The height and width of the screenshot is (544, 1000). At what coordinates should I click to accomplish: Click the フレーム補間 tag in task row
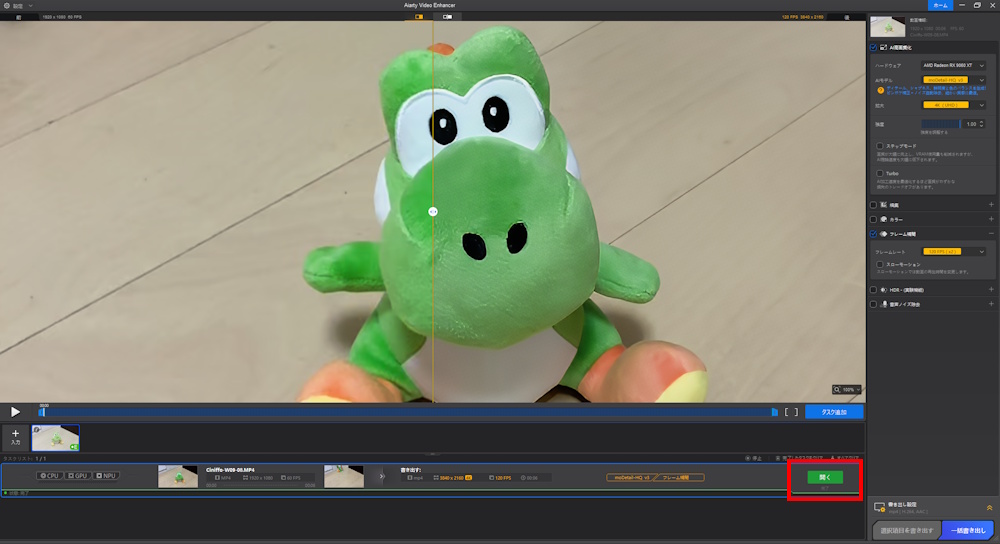tap(679, 477)
